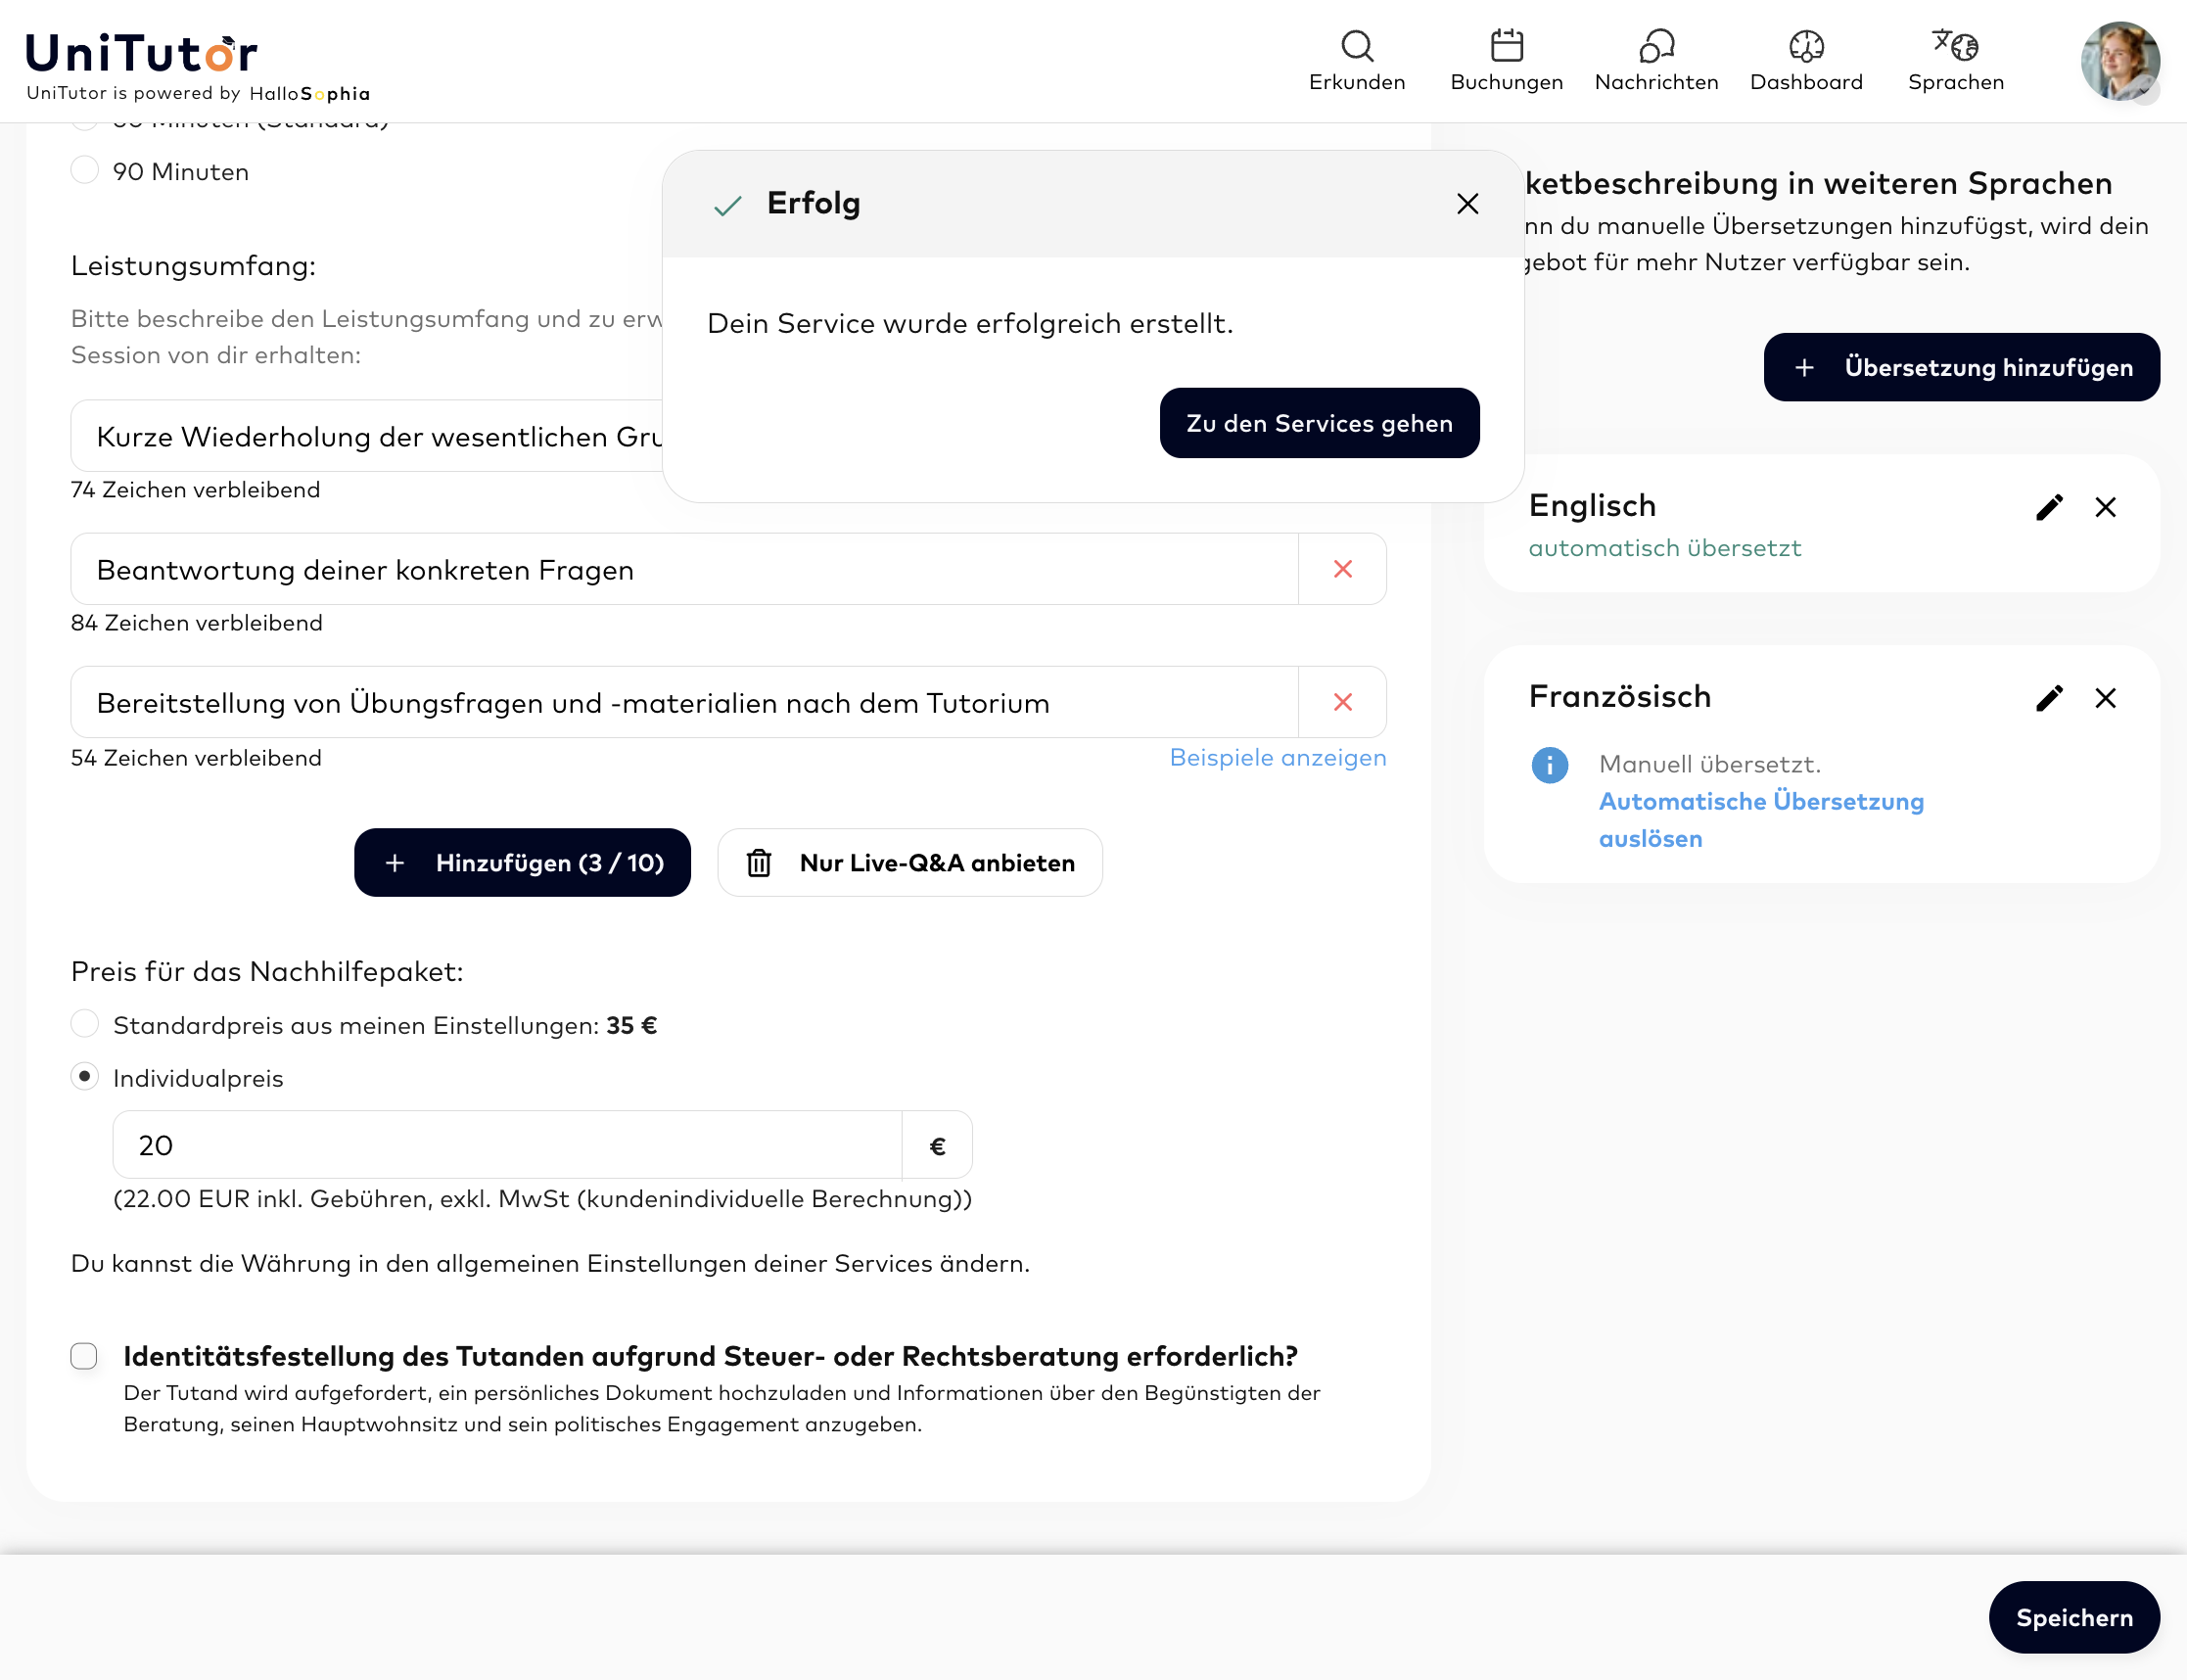This screenshot has width=2187, height=1680.
Task: Click the 'Bereitstellung von Übungsfragen' text field
Action: [684, 702]
